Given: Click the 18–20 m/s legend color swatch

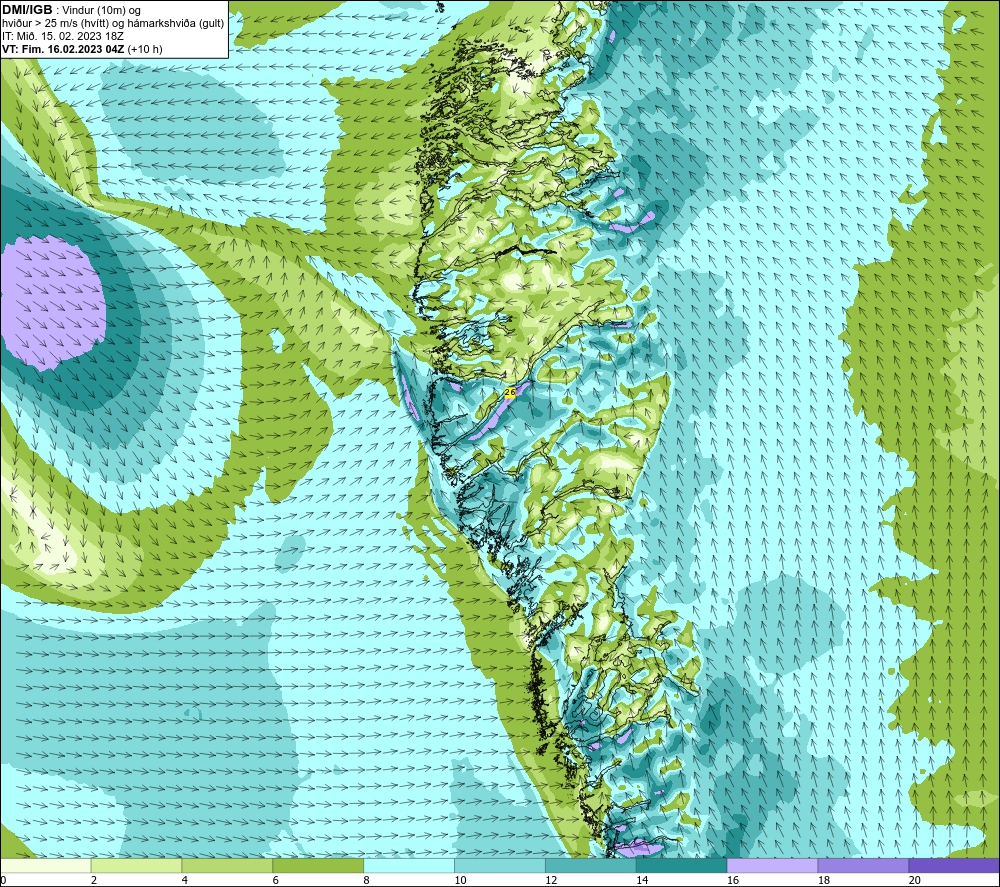Looking at the screenshot, I should click(x=863, y=865).
